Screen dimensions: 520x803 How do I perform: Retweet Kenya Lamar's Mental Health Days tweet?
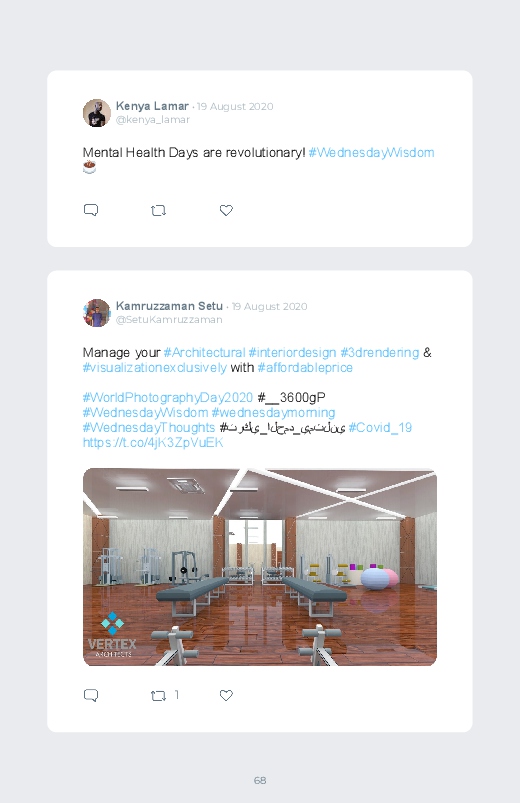pos(158,210)
